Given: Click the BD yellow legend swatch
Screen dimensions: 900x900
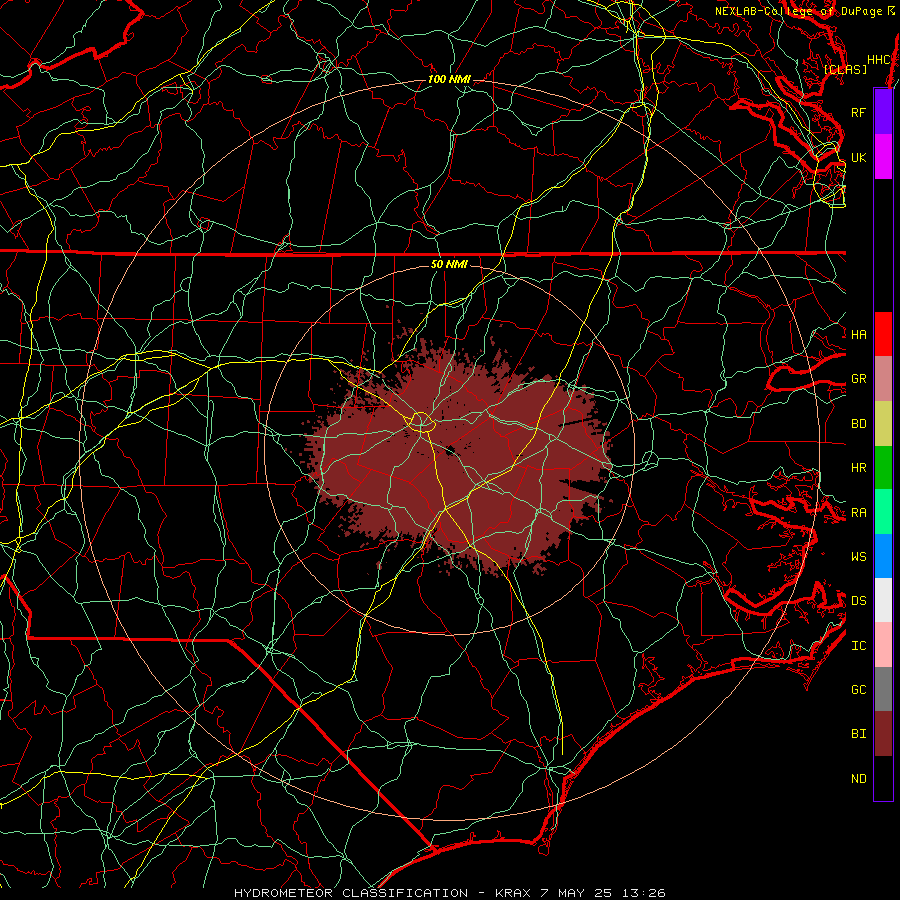Looking at the screenshot, I should click(x=883, y=424).
